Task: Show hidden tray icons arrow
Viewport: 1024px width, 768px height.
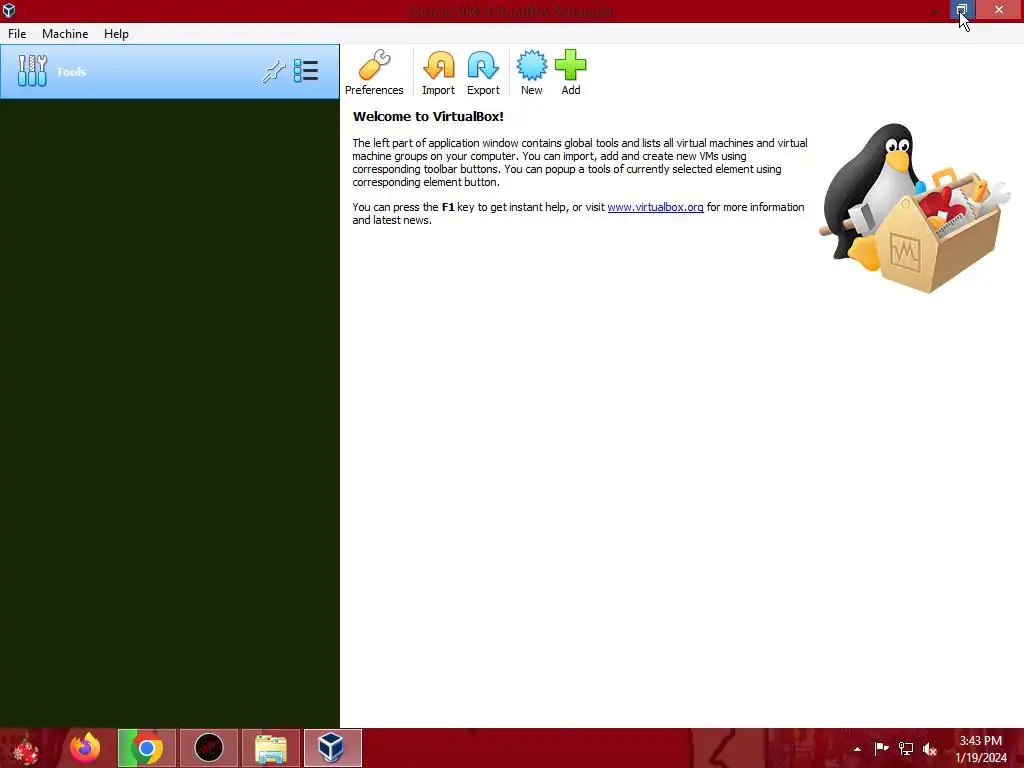Action: 857,749
